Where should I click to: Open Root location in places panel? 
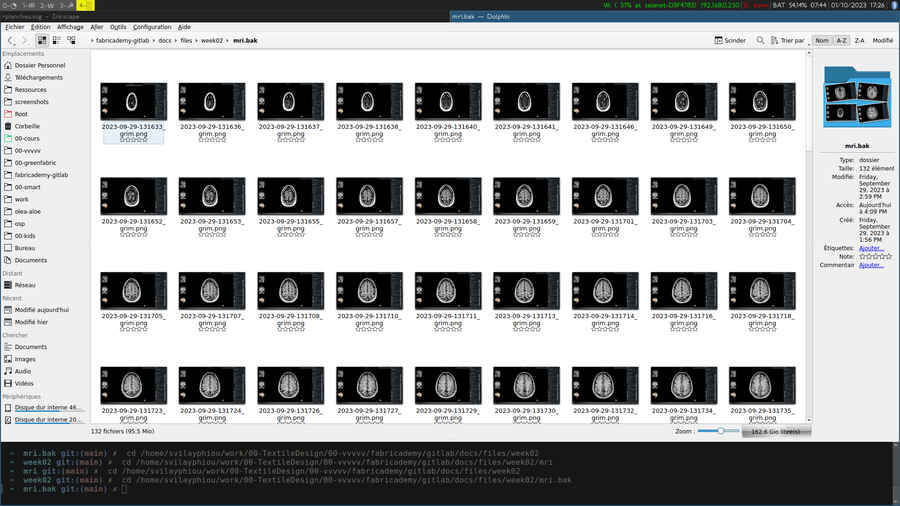coord(21,114)
